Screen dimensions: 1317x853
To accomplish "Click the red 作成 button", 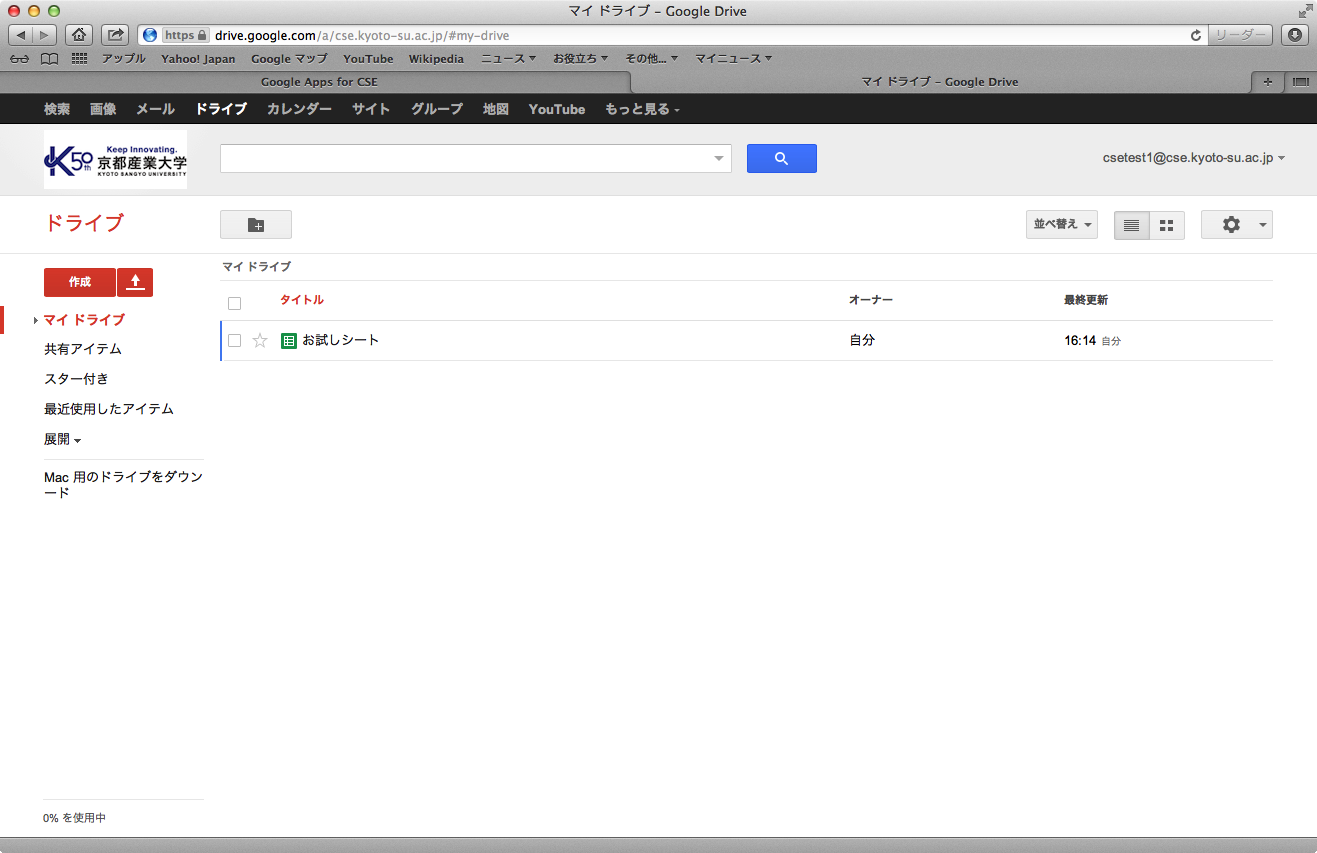I will click(x=80, y=282).
